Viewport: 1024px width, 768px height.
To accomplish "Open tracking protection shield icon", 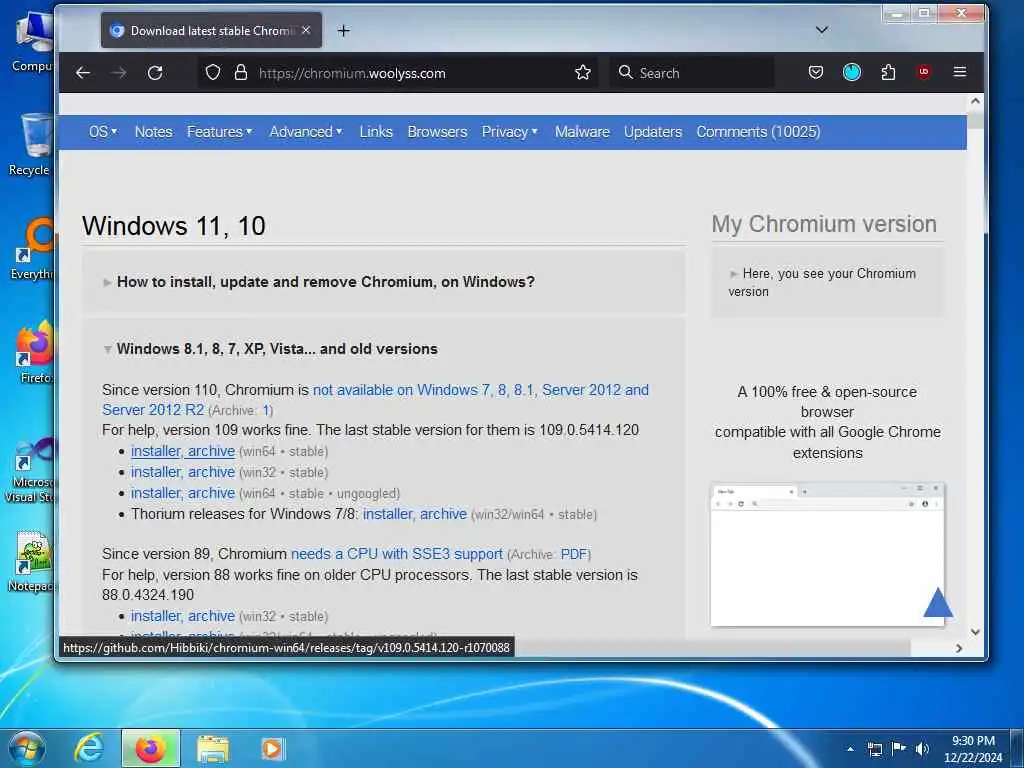I will click(x=213, y=72).
